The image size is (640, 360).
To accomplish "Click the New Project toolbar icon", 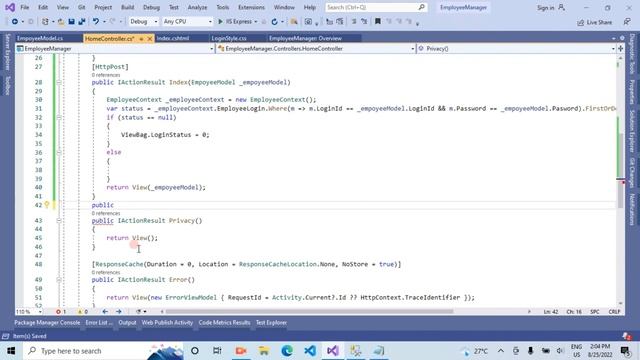I will pyautogui.click(x=45, y=22).
